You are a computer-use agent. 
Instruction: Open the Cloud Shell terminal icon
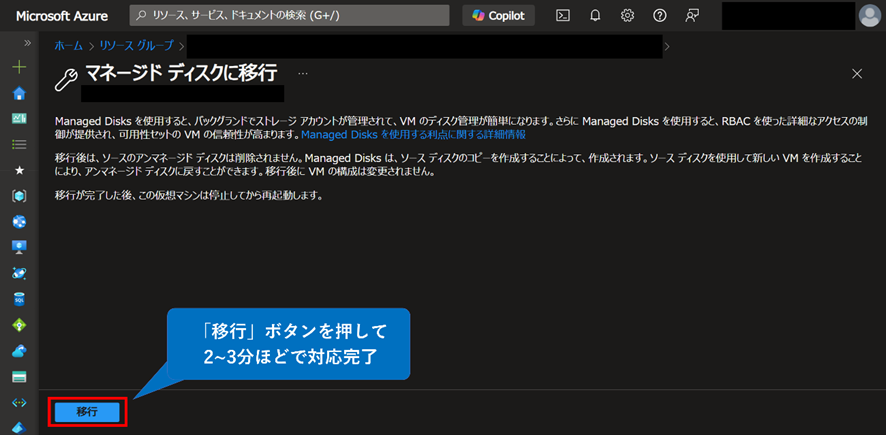click(563, 16)
